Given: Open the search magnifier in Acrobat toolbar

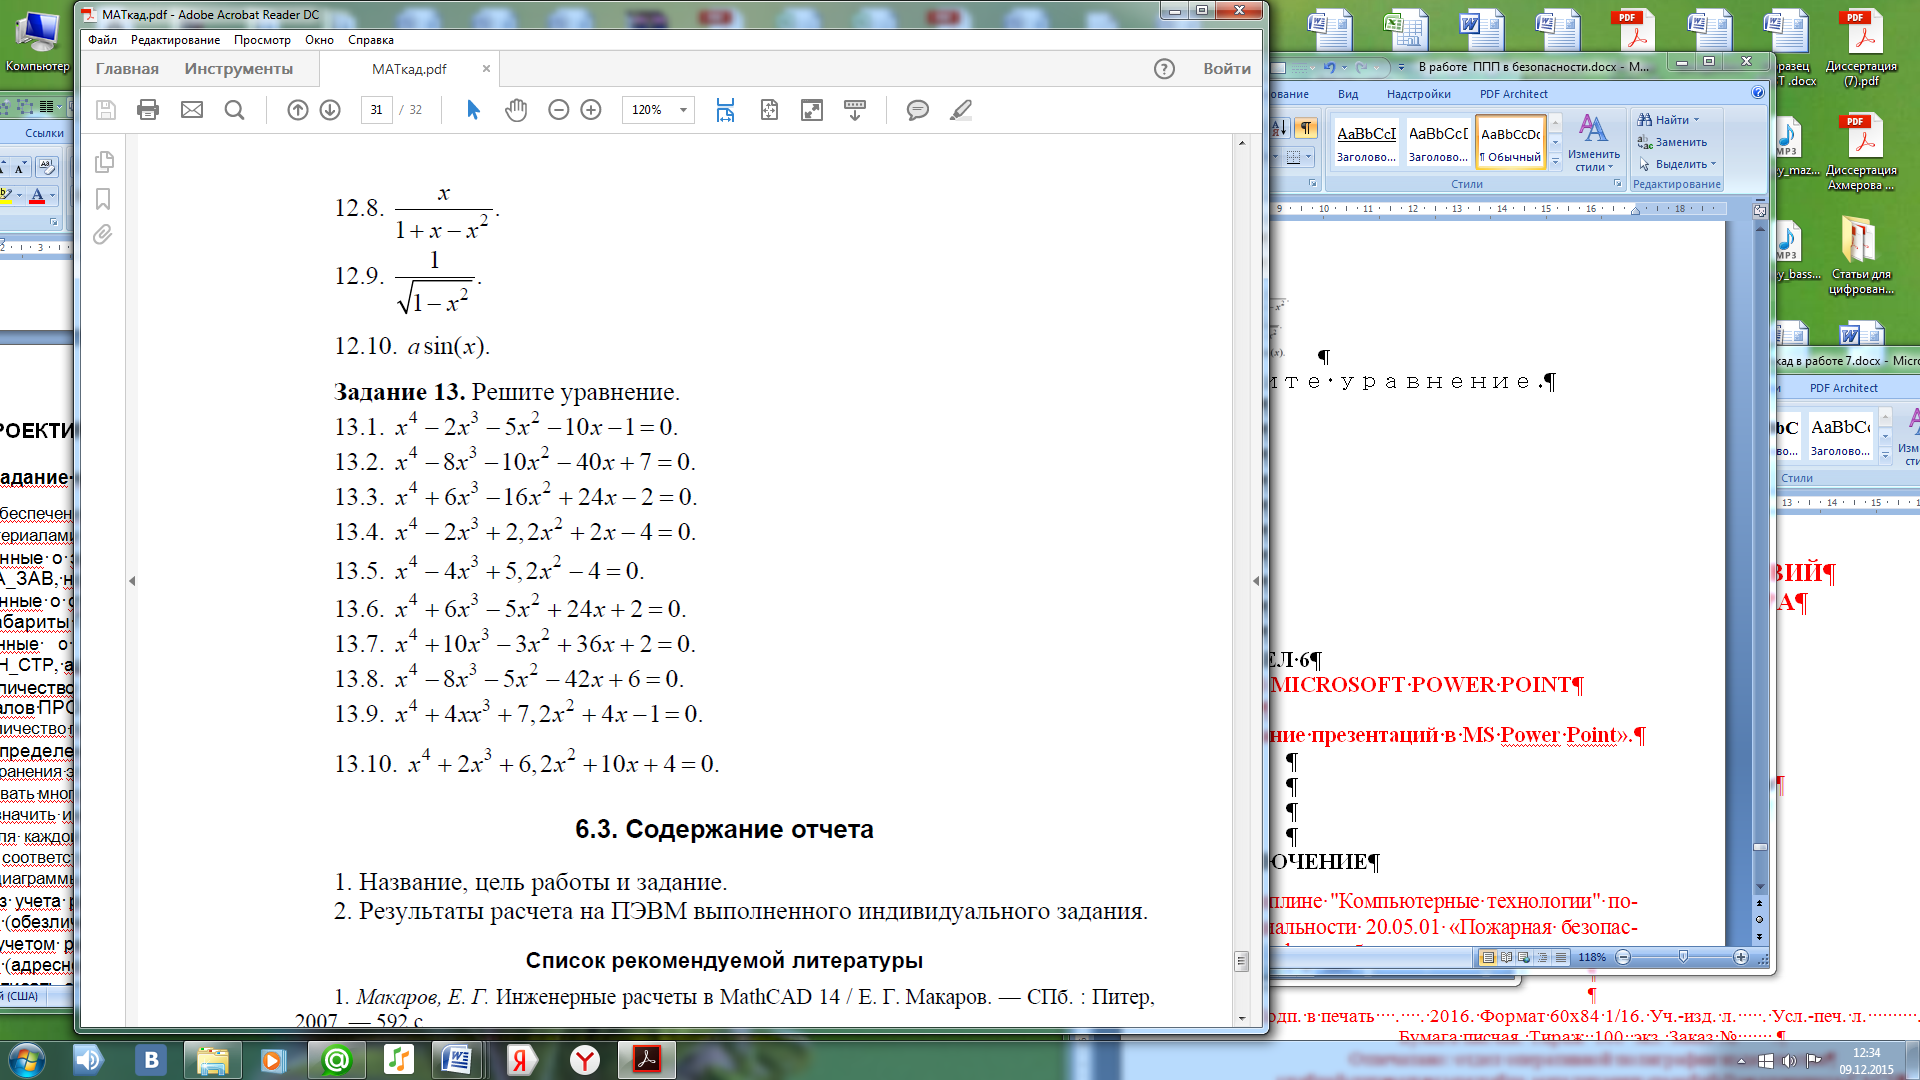Looking at the screenshot, I should [x=235, y=110].
